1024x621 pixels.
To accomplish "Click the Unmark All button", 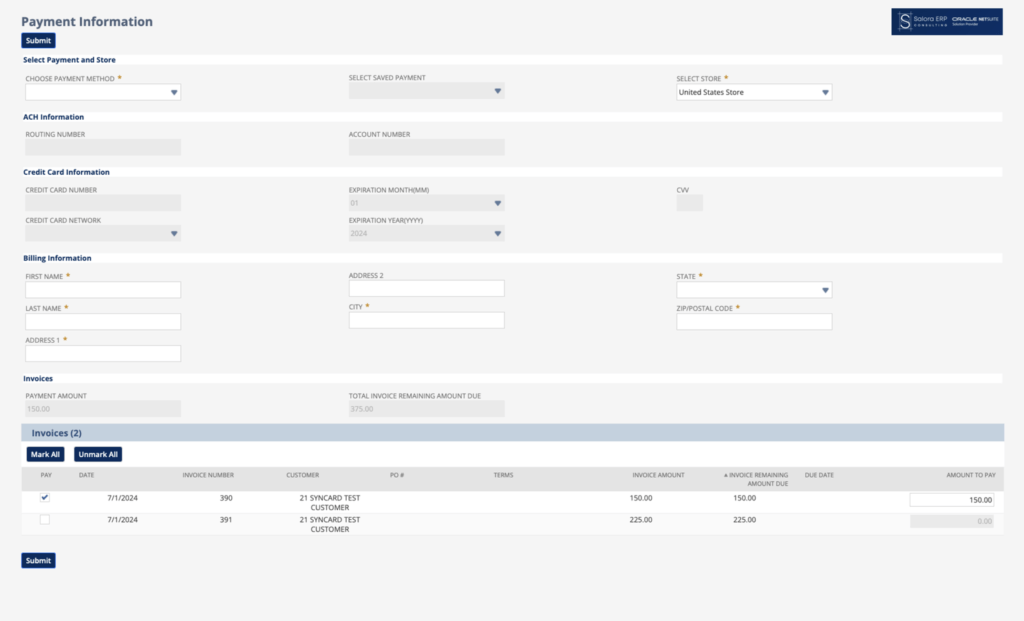I will [x=98, y=454].
